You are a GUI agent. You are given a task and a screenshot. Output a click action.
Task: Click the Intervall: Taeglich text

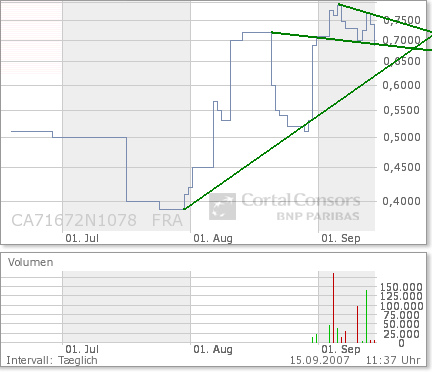point(52,361)
